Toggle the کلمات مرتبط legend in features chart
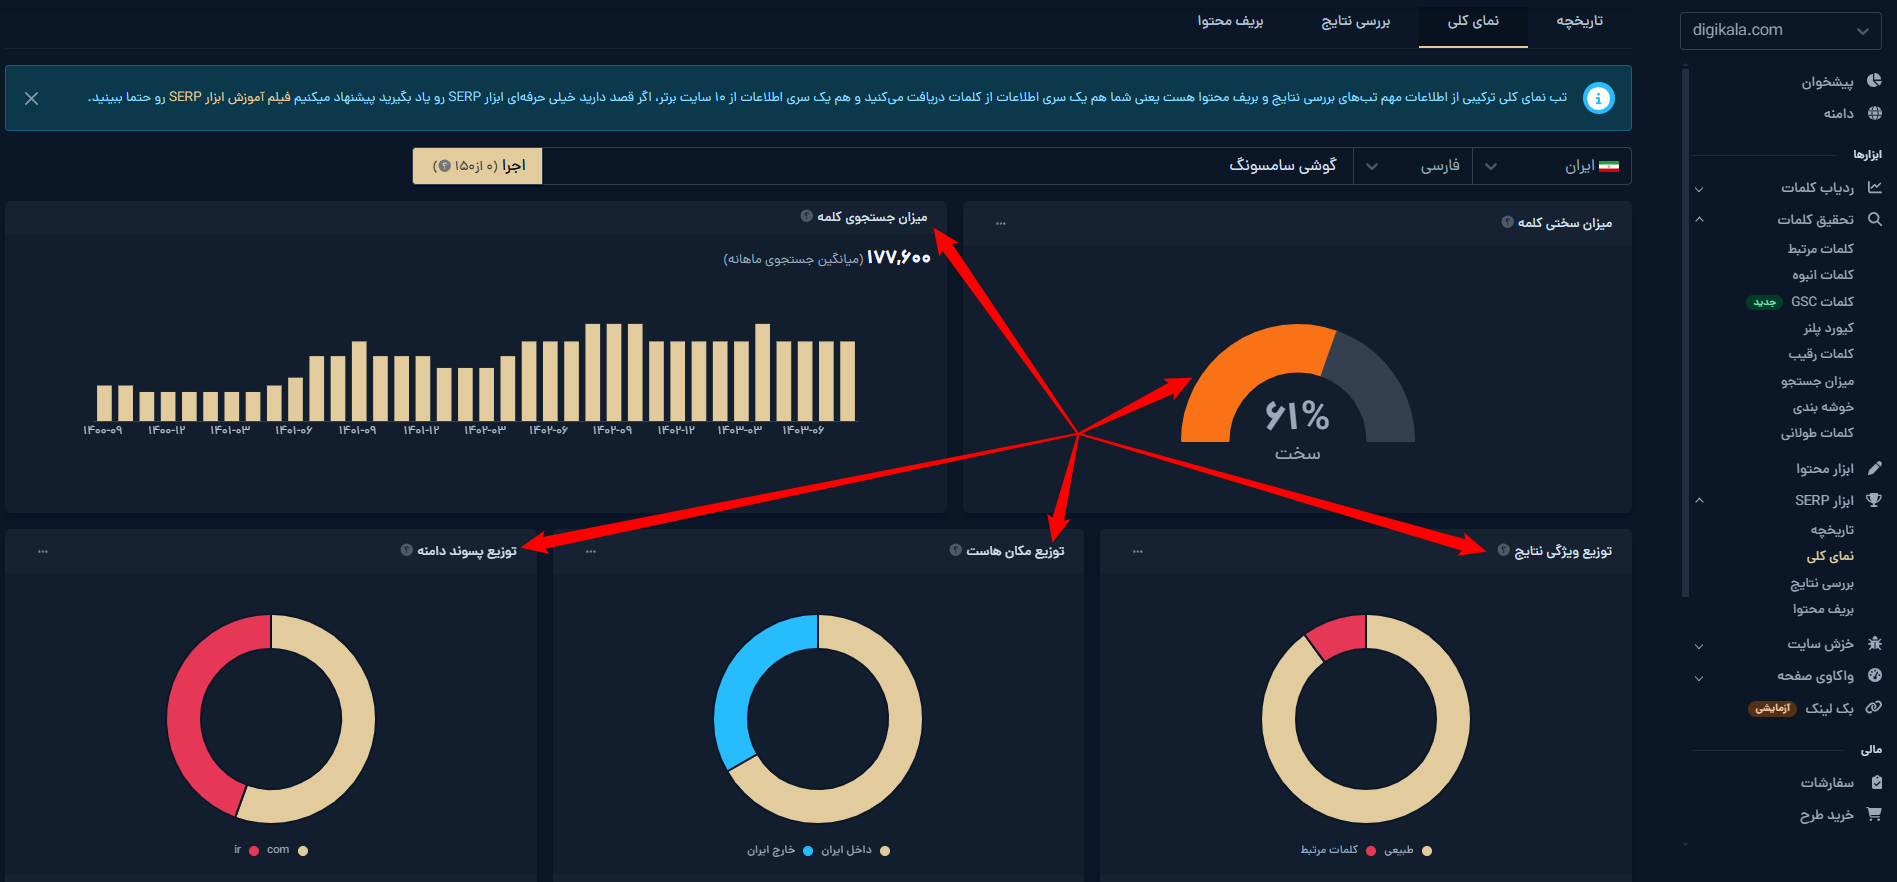The image size is (1897, 882). tap(1329, 850)
